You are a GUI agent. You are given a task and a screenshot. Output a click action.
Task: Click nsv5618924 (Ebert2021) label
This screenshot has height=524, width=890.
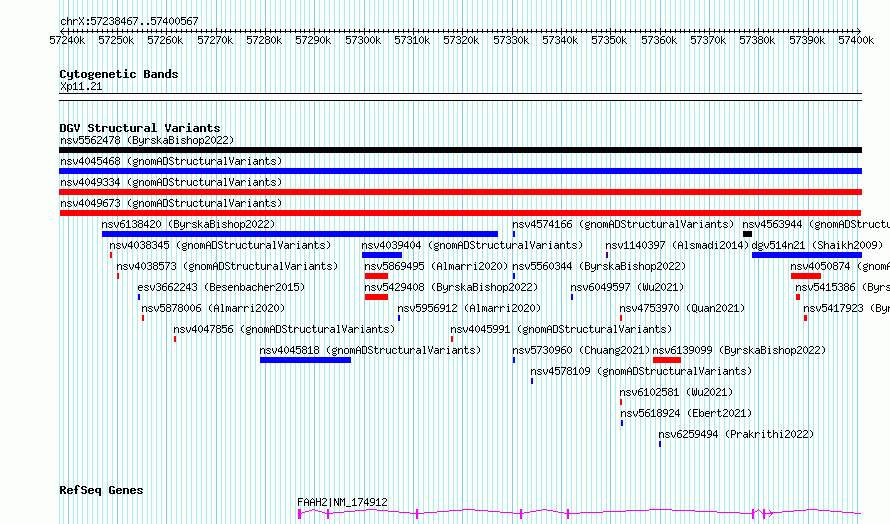coord(686,413)
